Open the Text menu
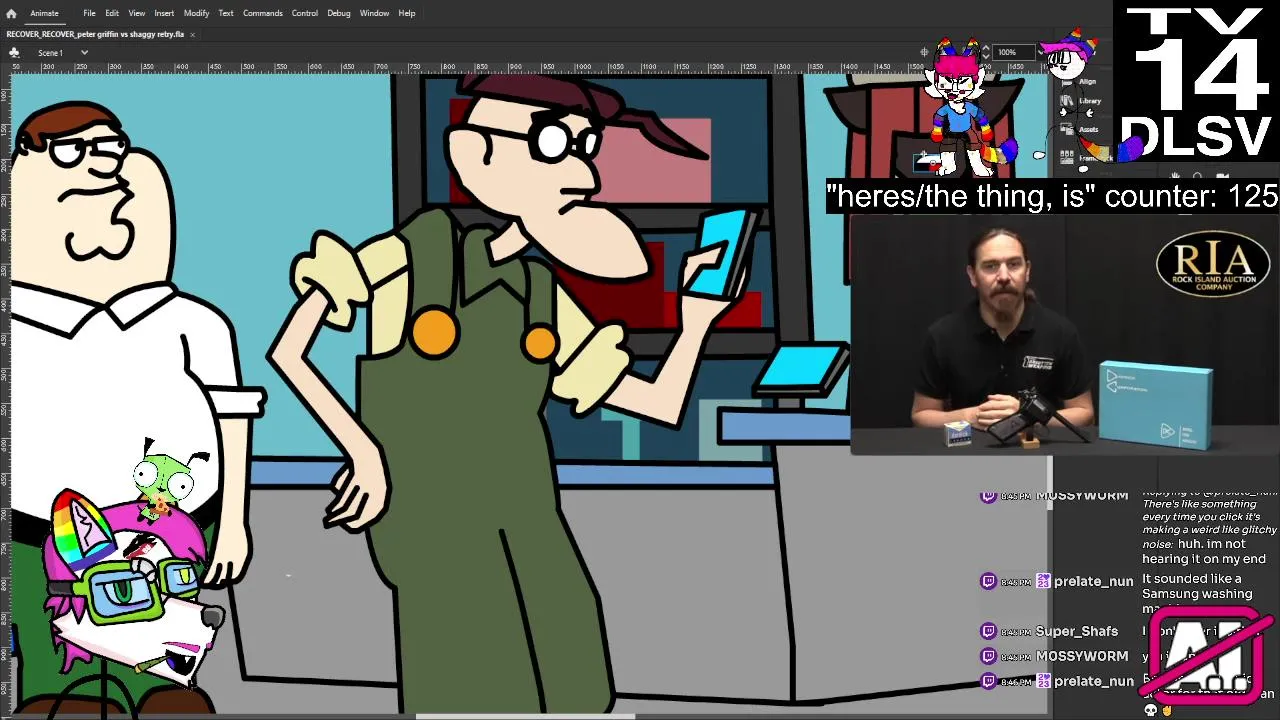The image size is (1280, 720). click(226, 13)
